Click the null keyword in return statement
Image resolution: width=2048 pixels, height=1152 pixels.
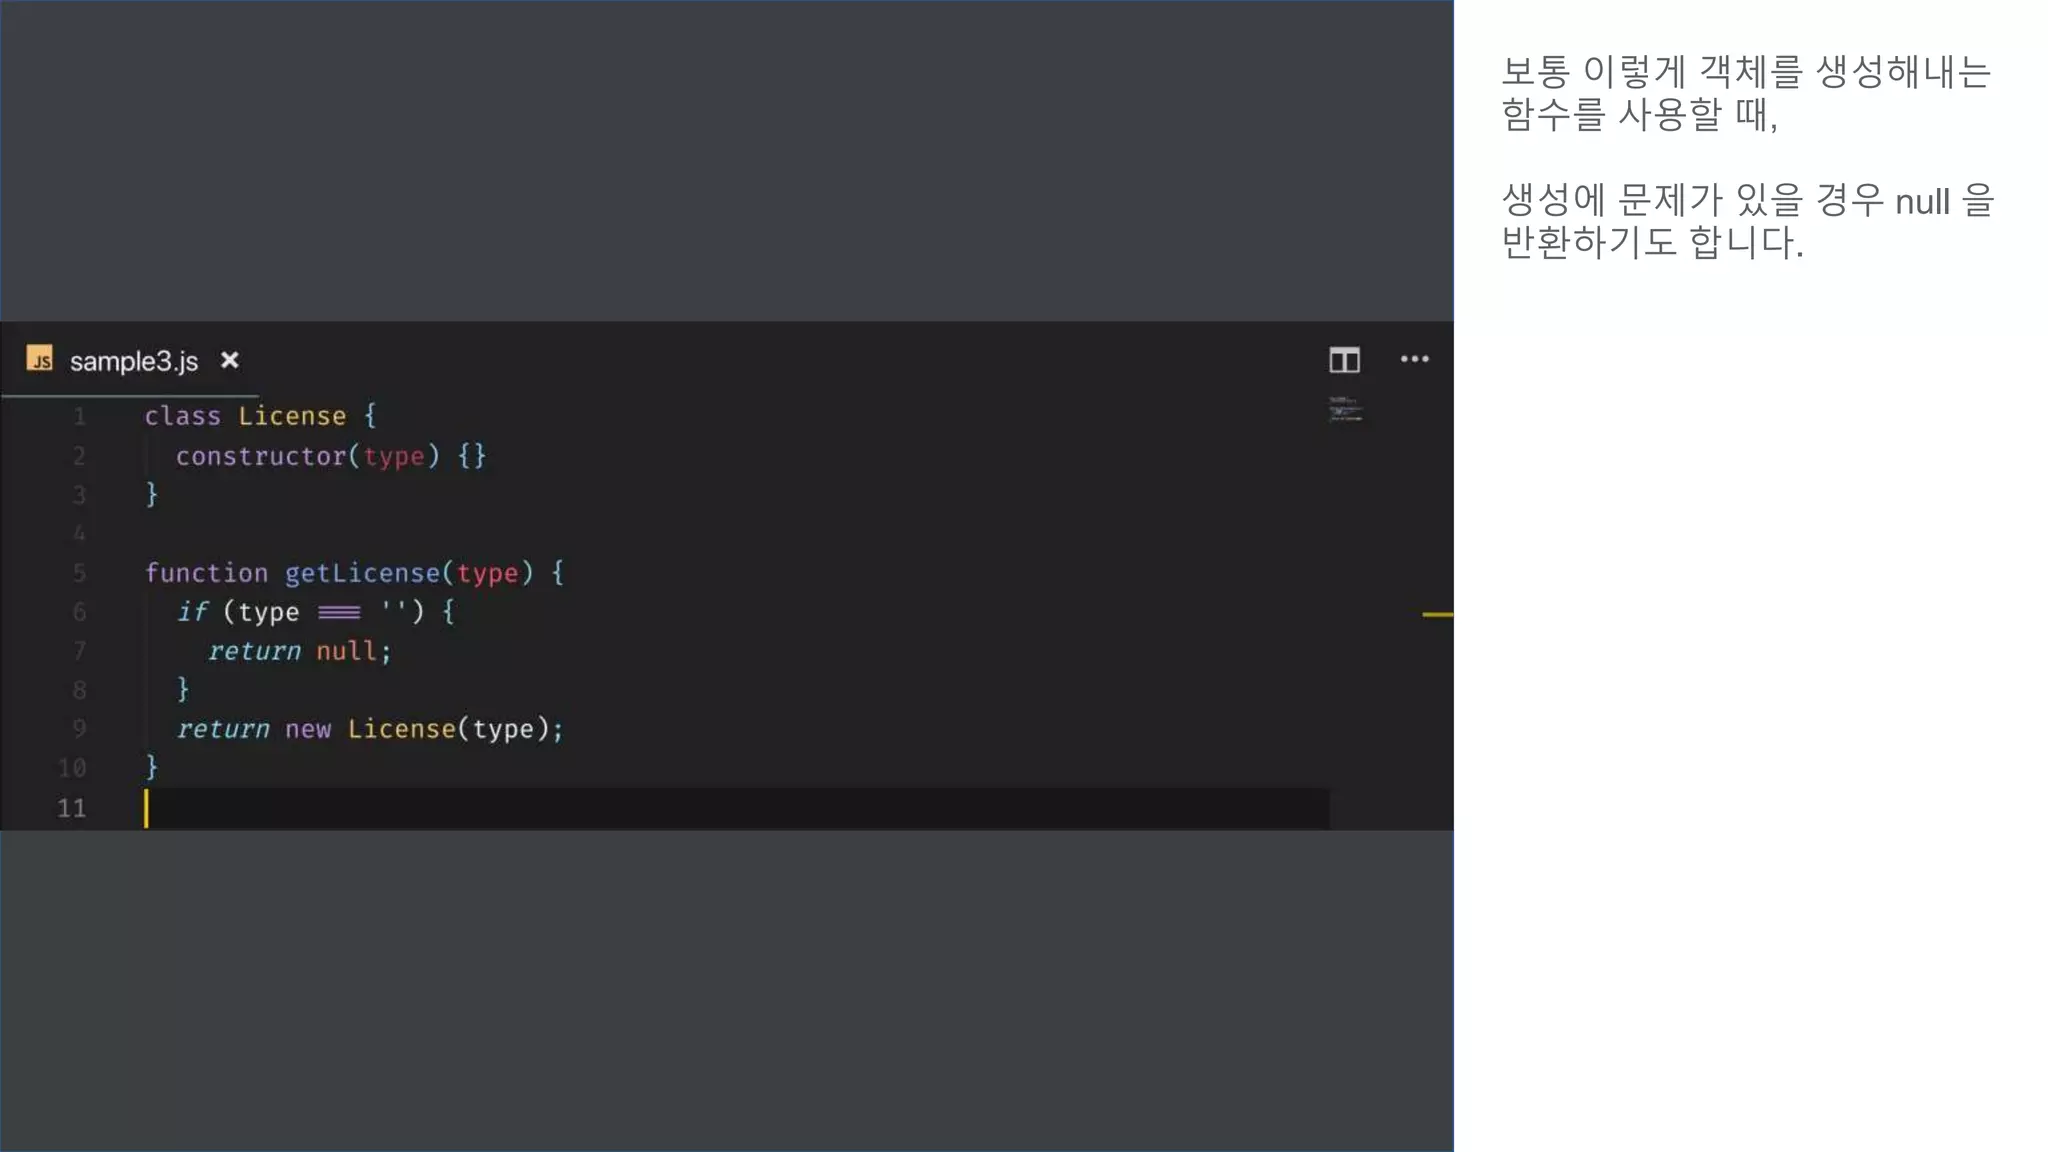tap(346, 651)
